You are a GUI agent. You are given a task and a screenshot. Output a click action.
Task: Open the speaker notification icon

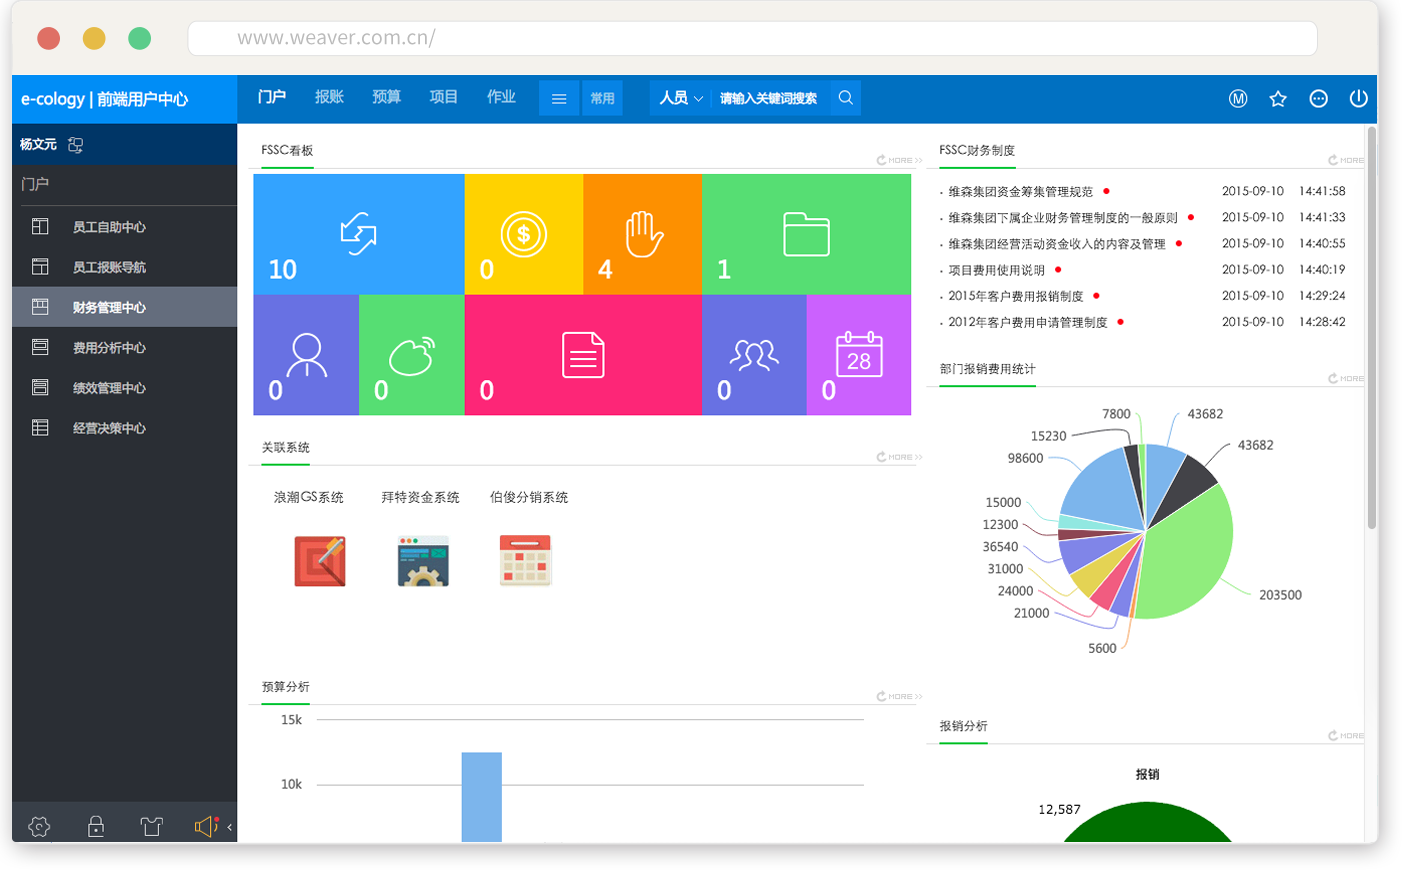point(205,826)
